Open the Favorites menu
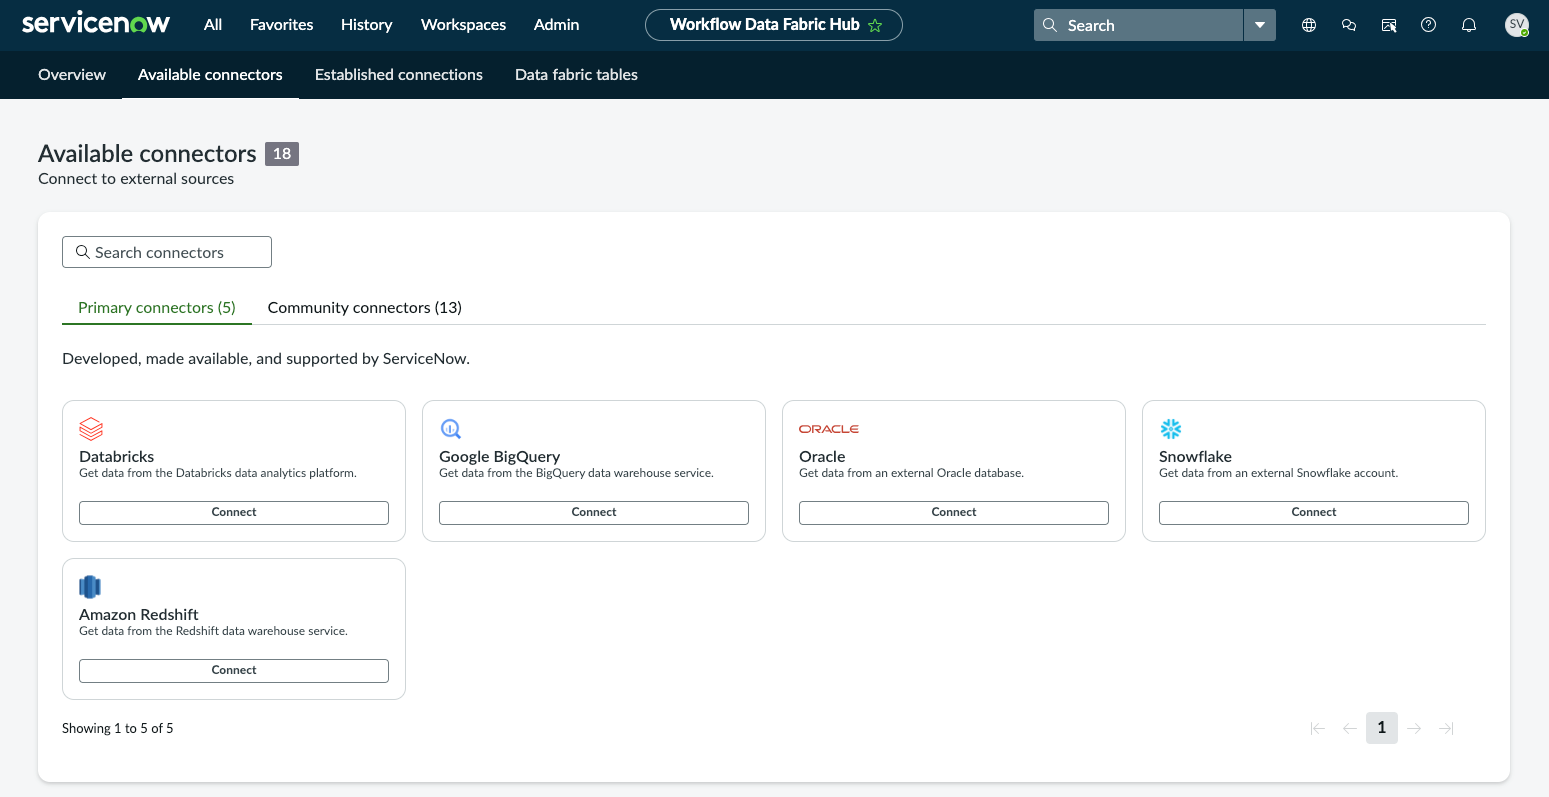The image size is (1549, 797). 282,25
